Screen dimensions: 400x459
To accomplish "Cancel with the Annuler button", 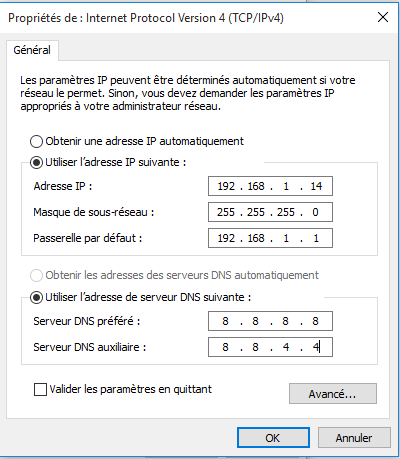I will [354, 438].
